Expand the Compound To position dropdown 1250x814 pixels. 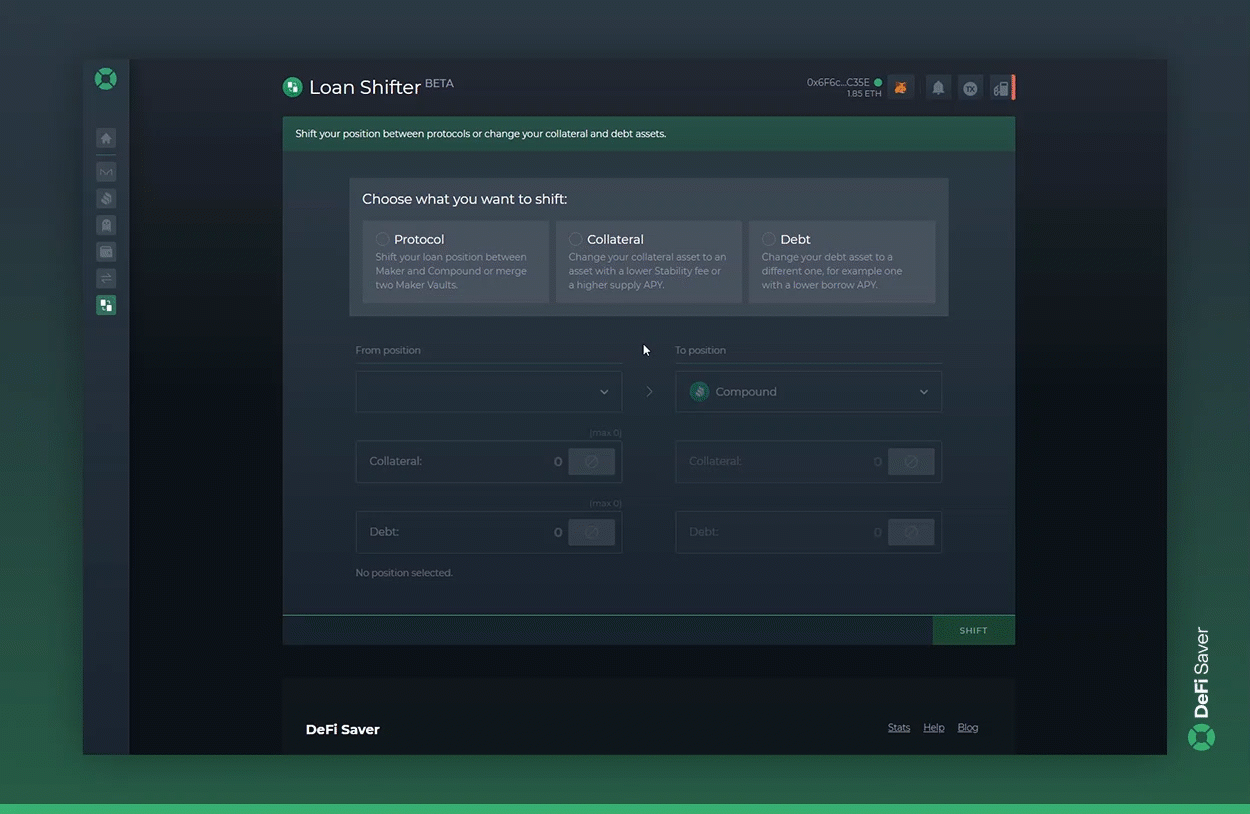click(x=808, y=392)
